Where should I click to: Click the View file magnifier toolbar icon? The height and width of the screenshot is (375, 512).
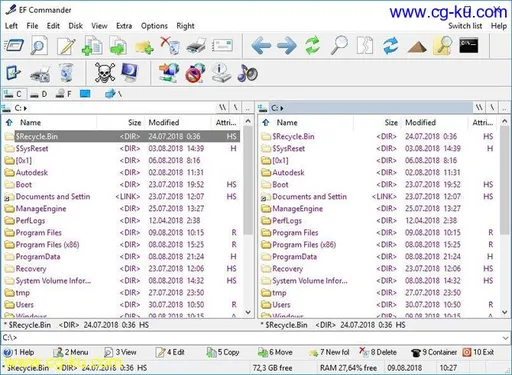(x=39, y=46)
